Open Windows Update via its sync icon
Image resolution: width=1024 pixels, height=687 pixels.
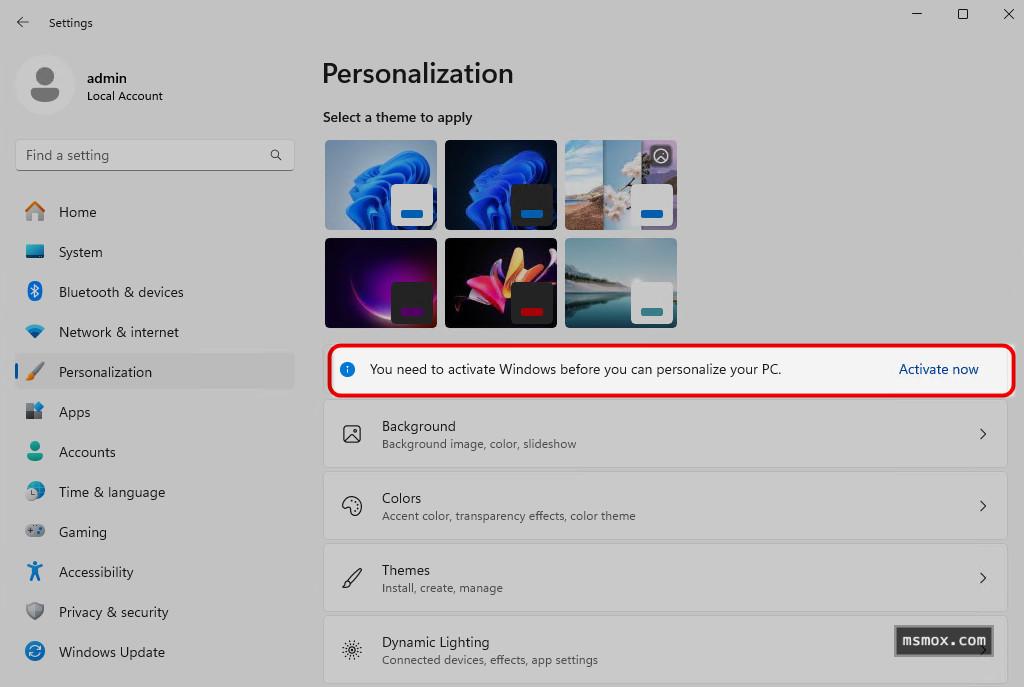tap(35, 652)
